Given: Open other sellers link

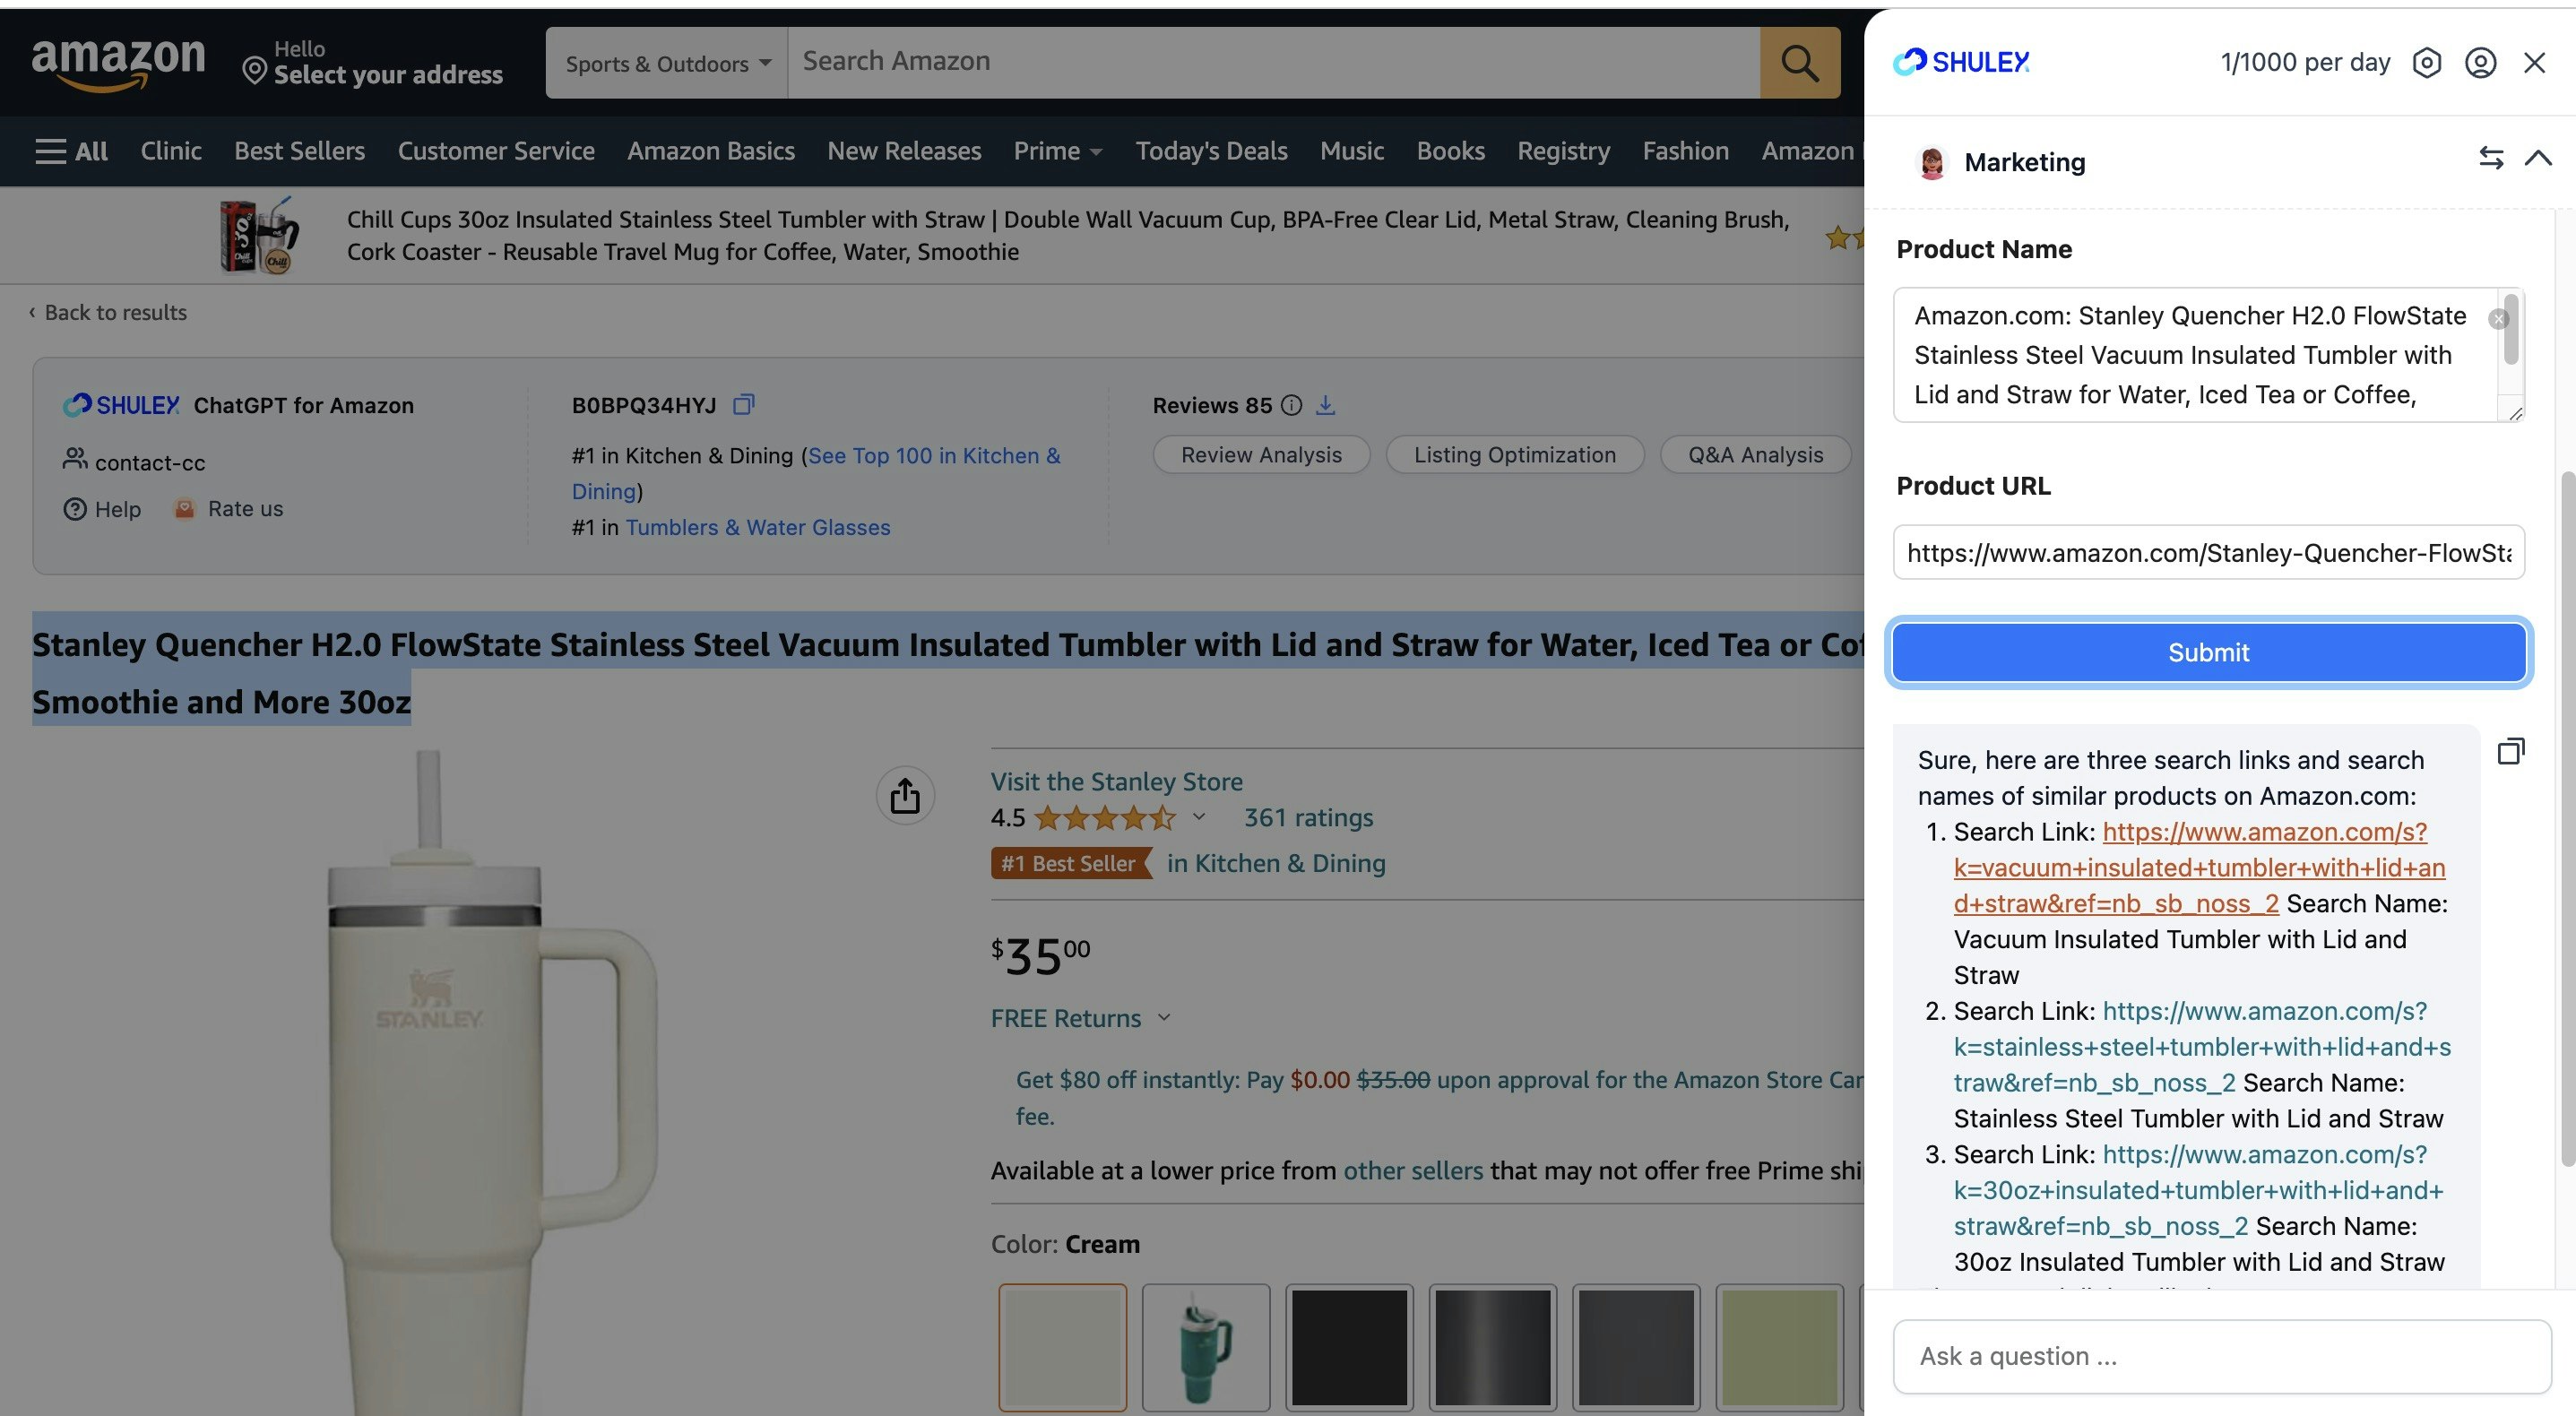Looking at the screenshot, I should click(1413, 1170).
